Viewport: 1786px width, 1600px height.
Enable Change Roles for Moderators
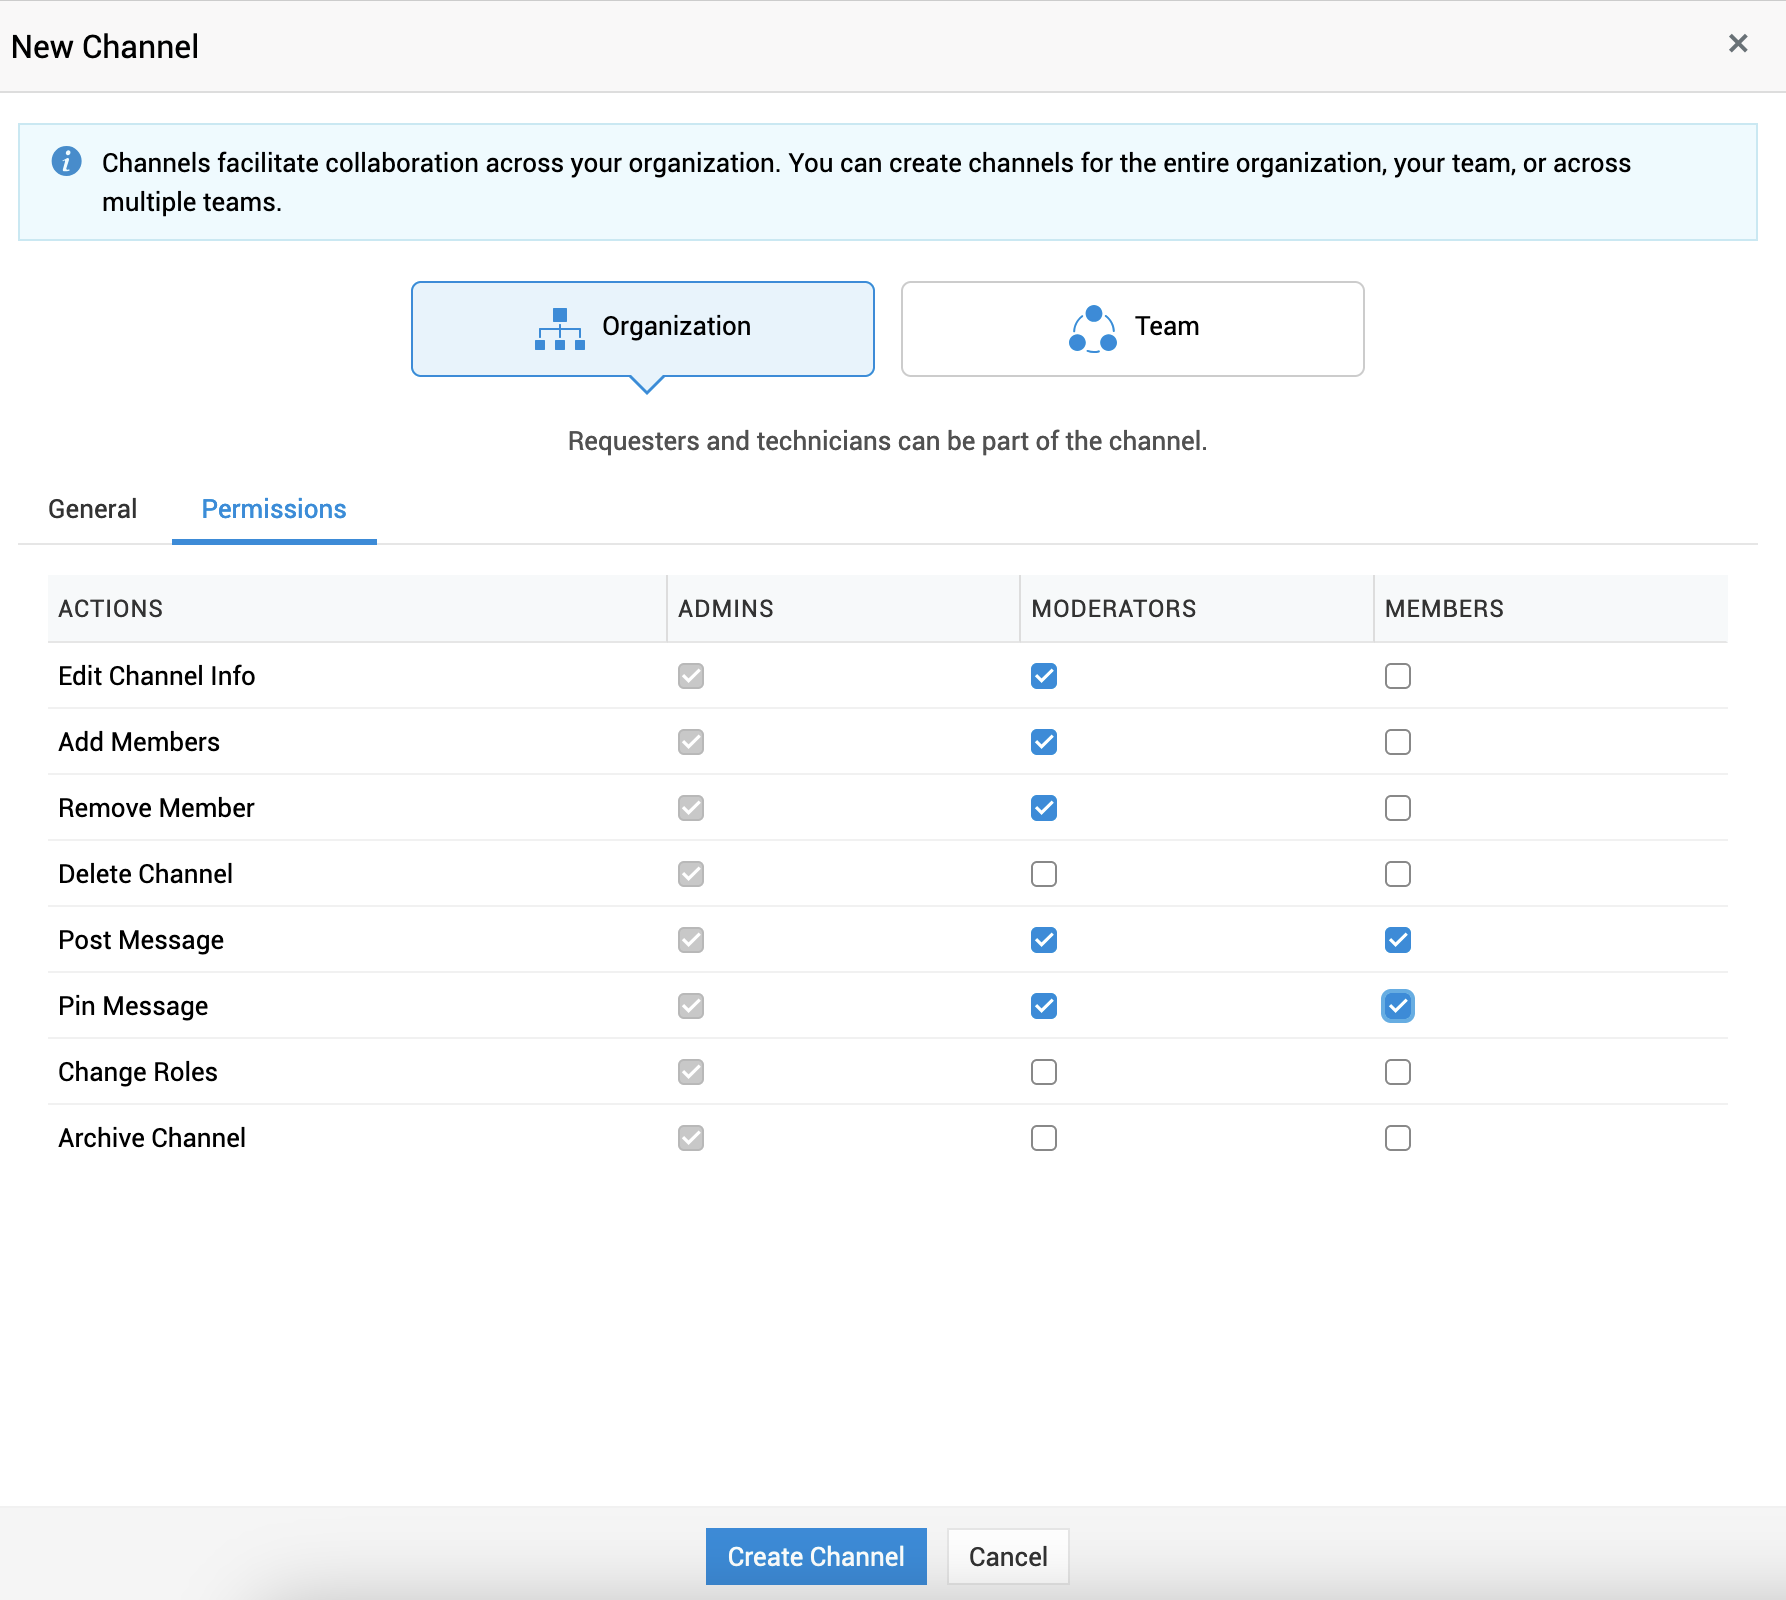(x=1044, y=1072)
